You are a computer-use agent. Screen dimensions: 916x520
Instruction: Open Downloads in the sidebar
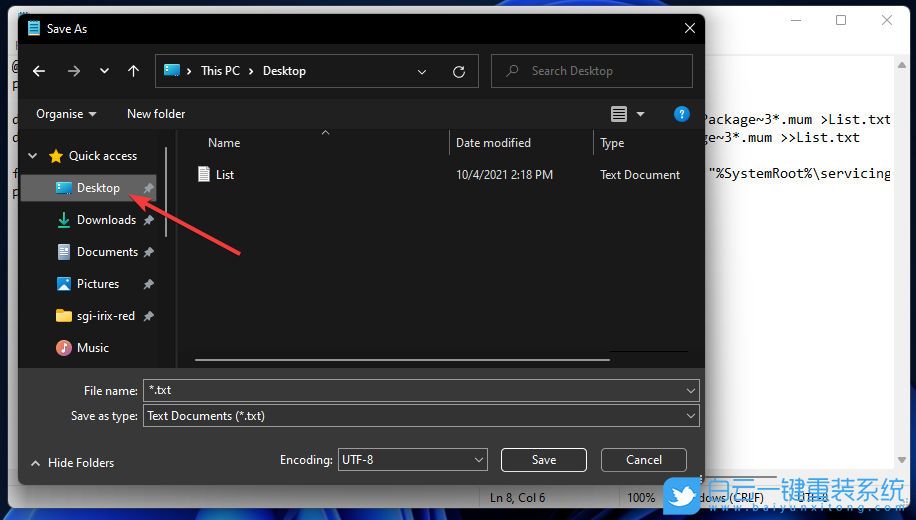tap(106, 220)
